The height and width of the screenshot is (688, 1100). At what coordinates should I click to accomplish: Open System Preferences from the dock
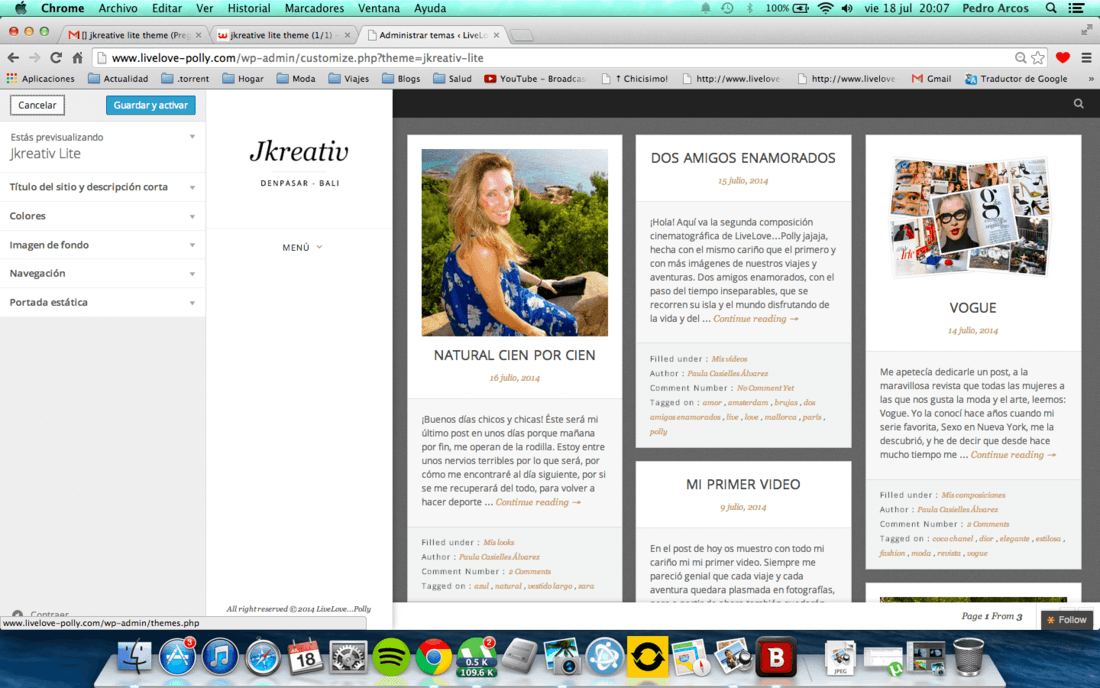pyautogui.click(x=348, y=658)
